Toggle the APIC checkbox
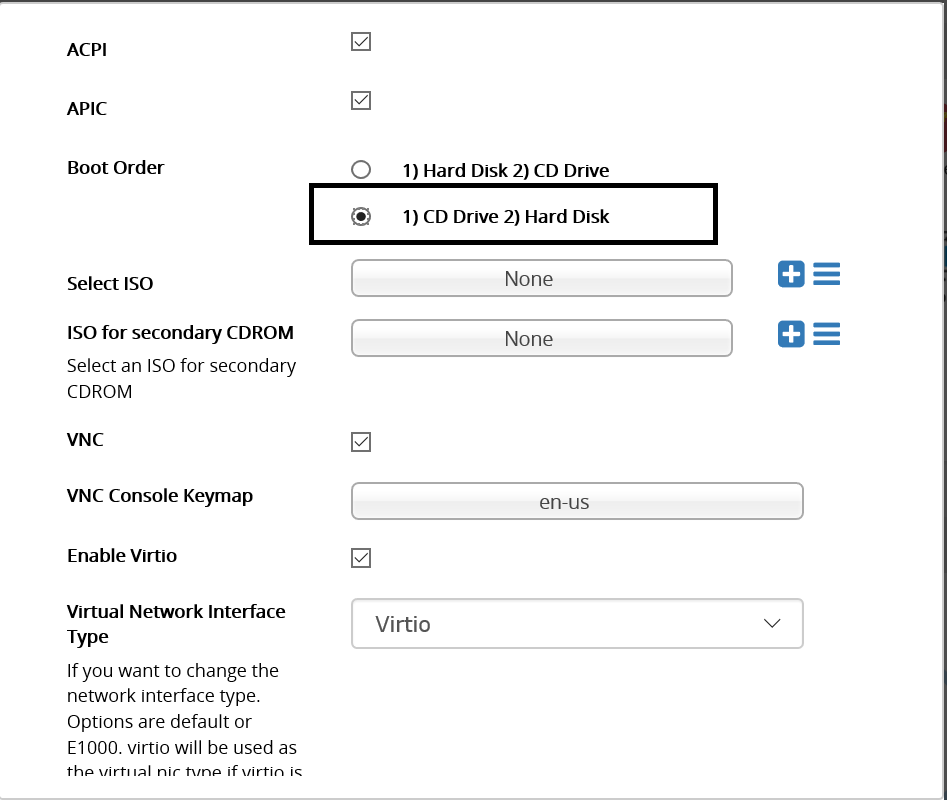 [x=361, y=100]
